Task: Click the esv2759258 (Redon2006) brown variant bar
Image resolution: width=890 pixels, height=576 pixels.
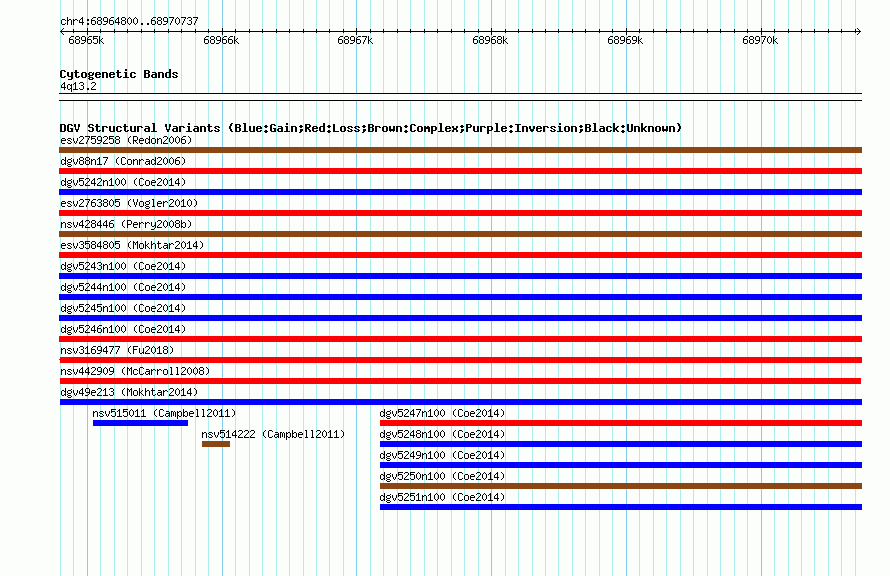Action: [460, 150]
